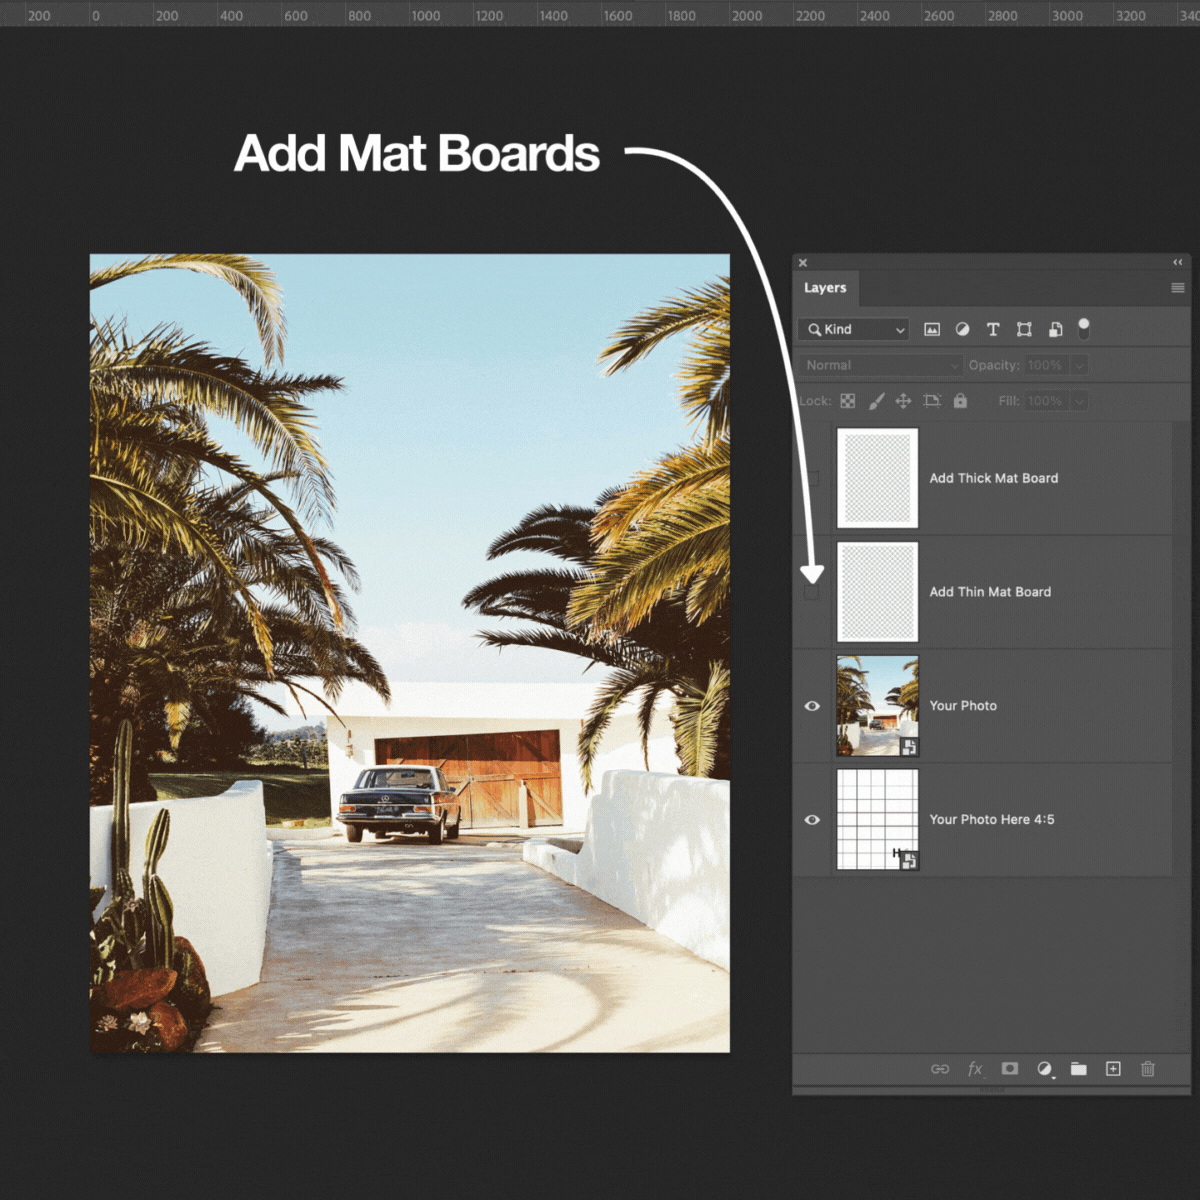Delete layer with the trash icon

(x=1148, y=1069)
